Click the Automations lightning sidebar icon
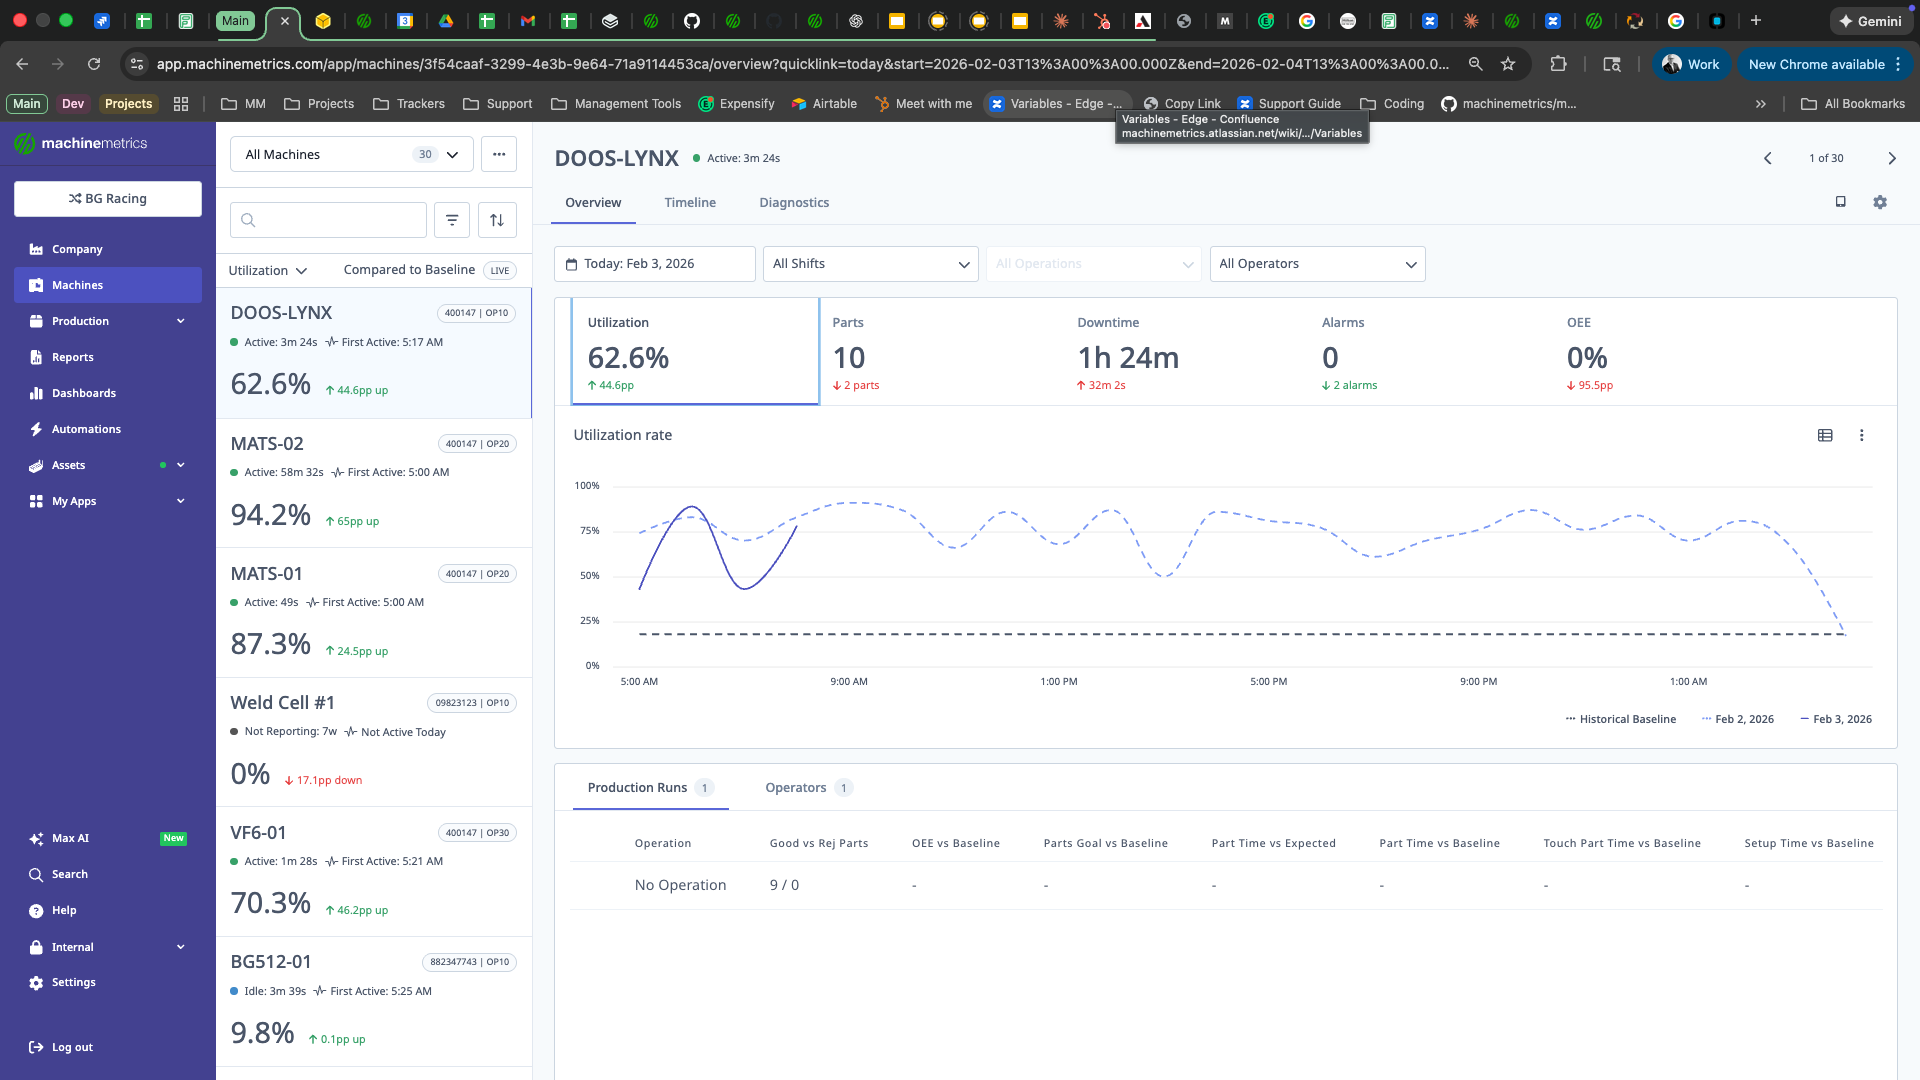This screenshot has width=1920, height=1080. 36,429
